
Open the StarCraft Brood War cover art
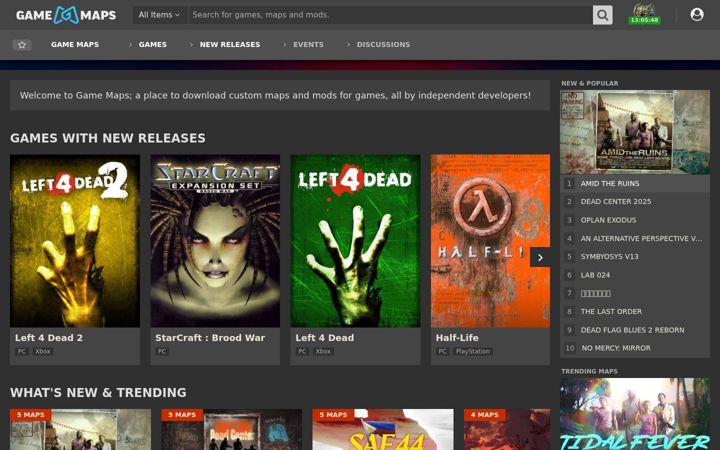click(x=215, y=241)
